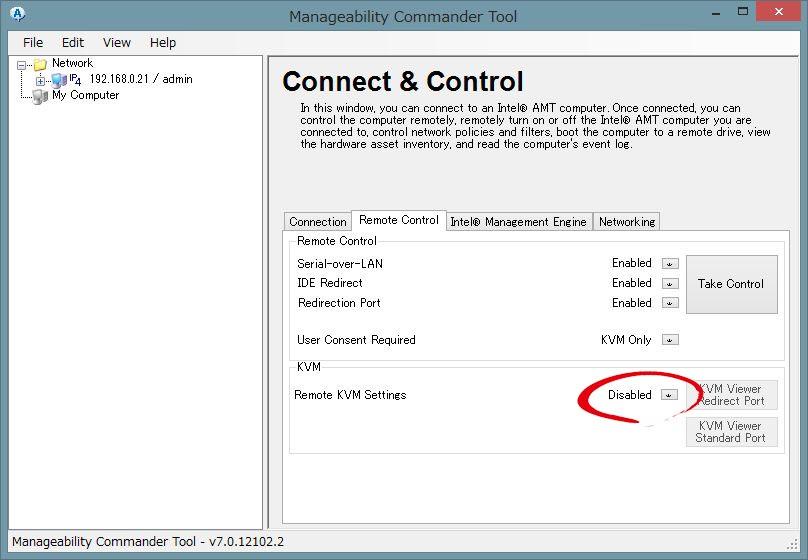Open the IDE Redirect Enabled dropdown
The width and height of the screenshot is (808, 560).
click(669, 284)
